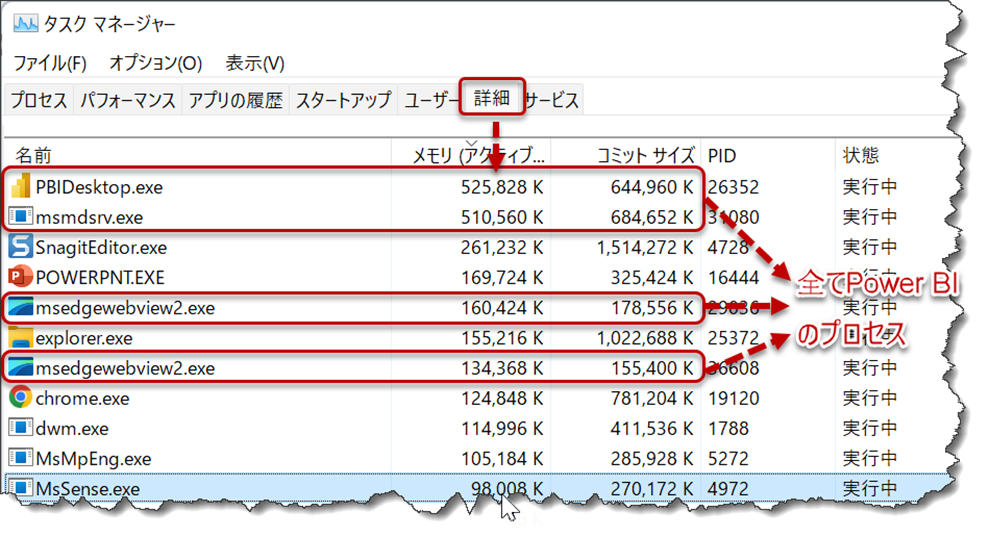Image resolution: width=990 pixels, height=538 pixels.
Task: Open the ファイル(F) menu
Action: click(x=50, y=63)
